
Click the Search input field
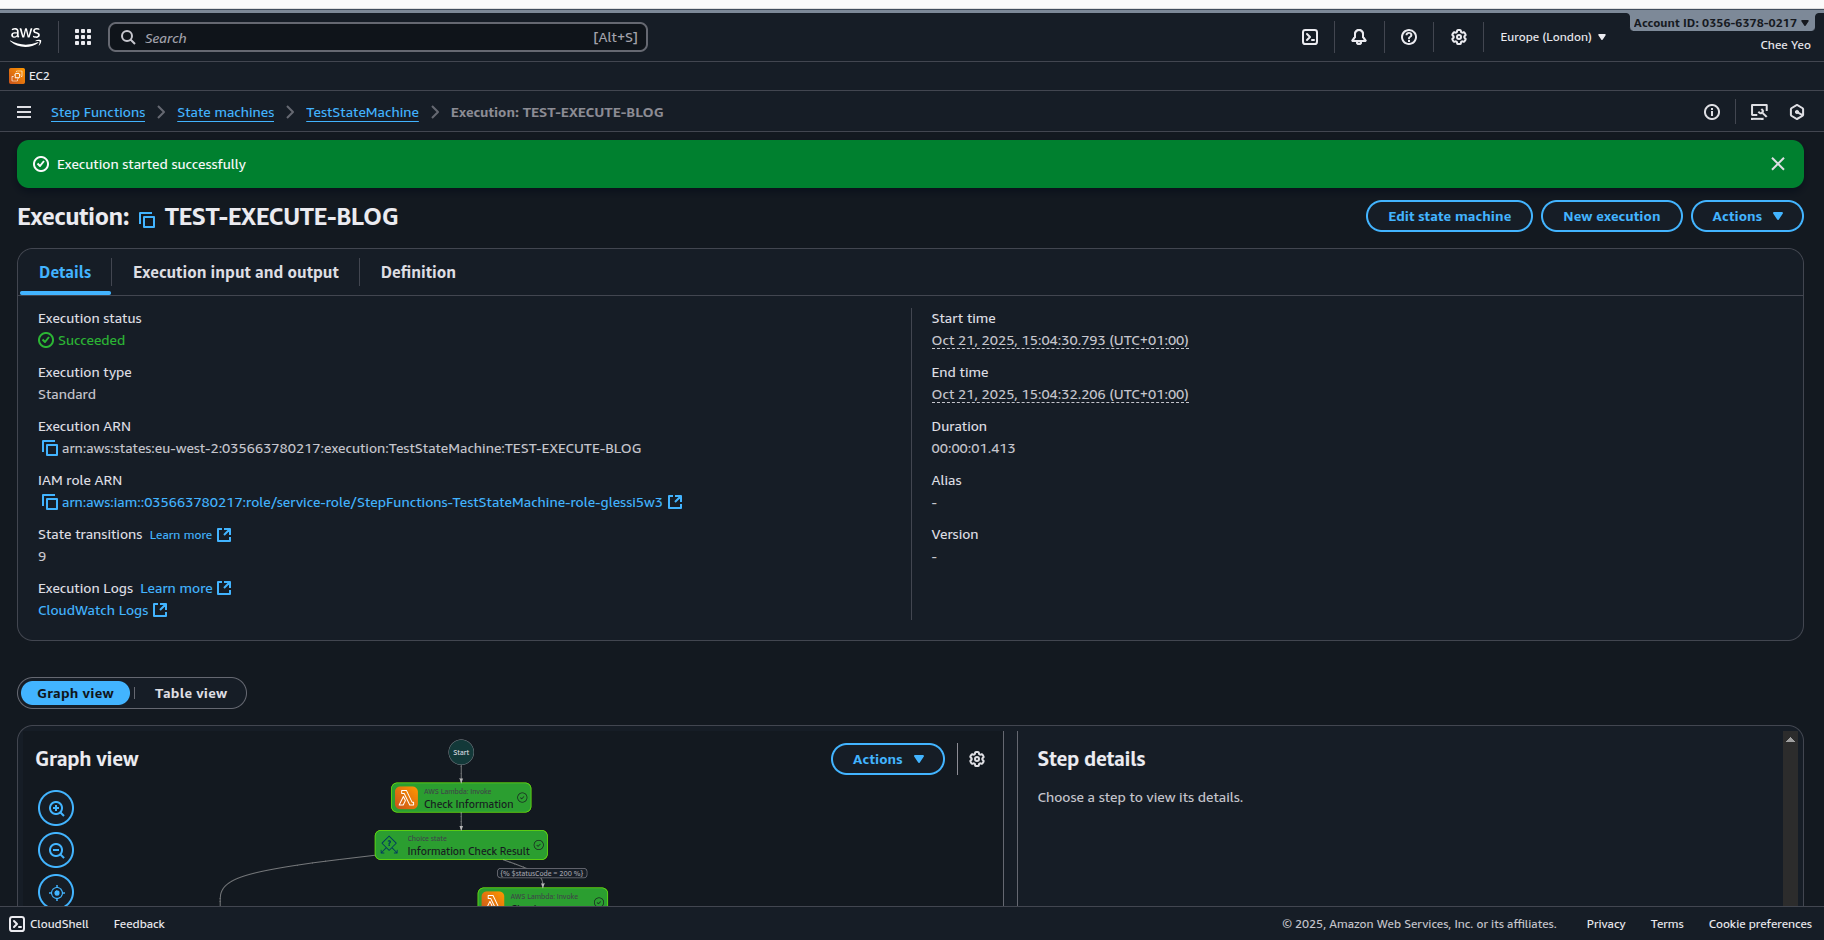click(378, 37)
